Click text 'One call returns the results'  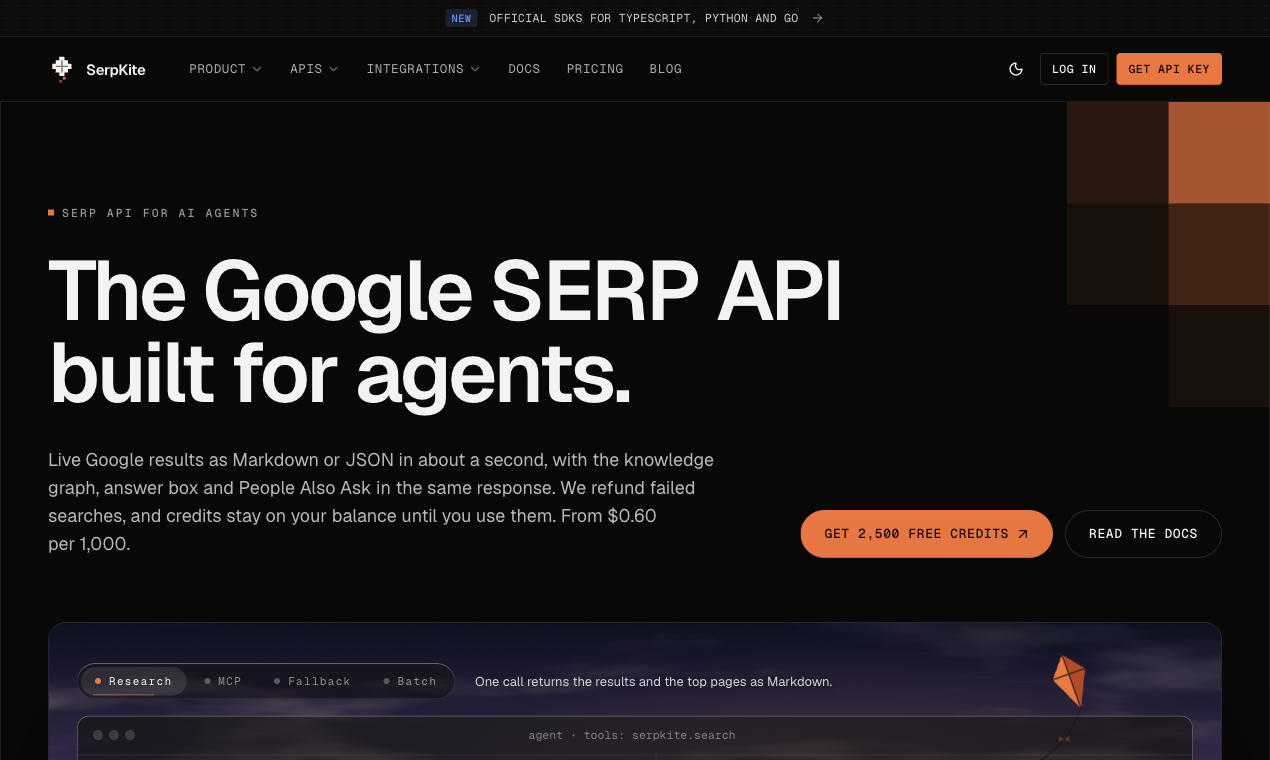tap(556, 681)
